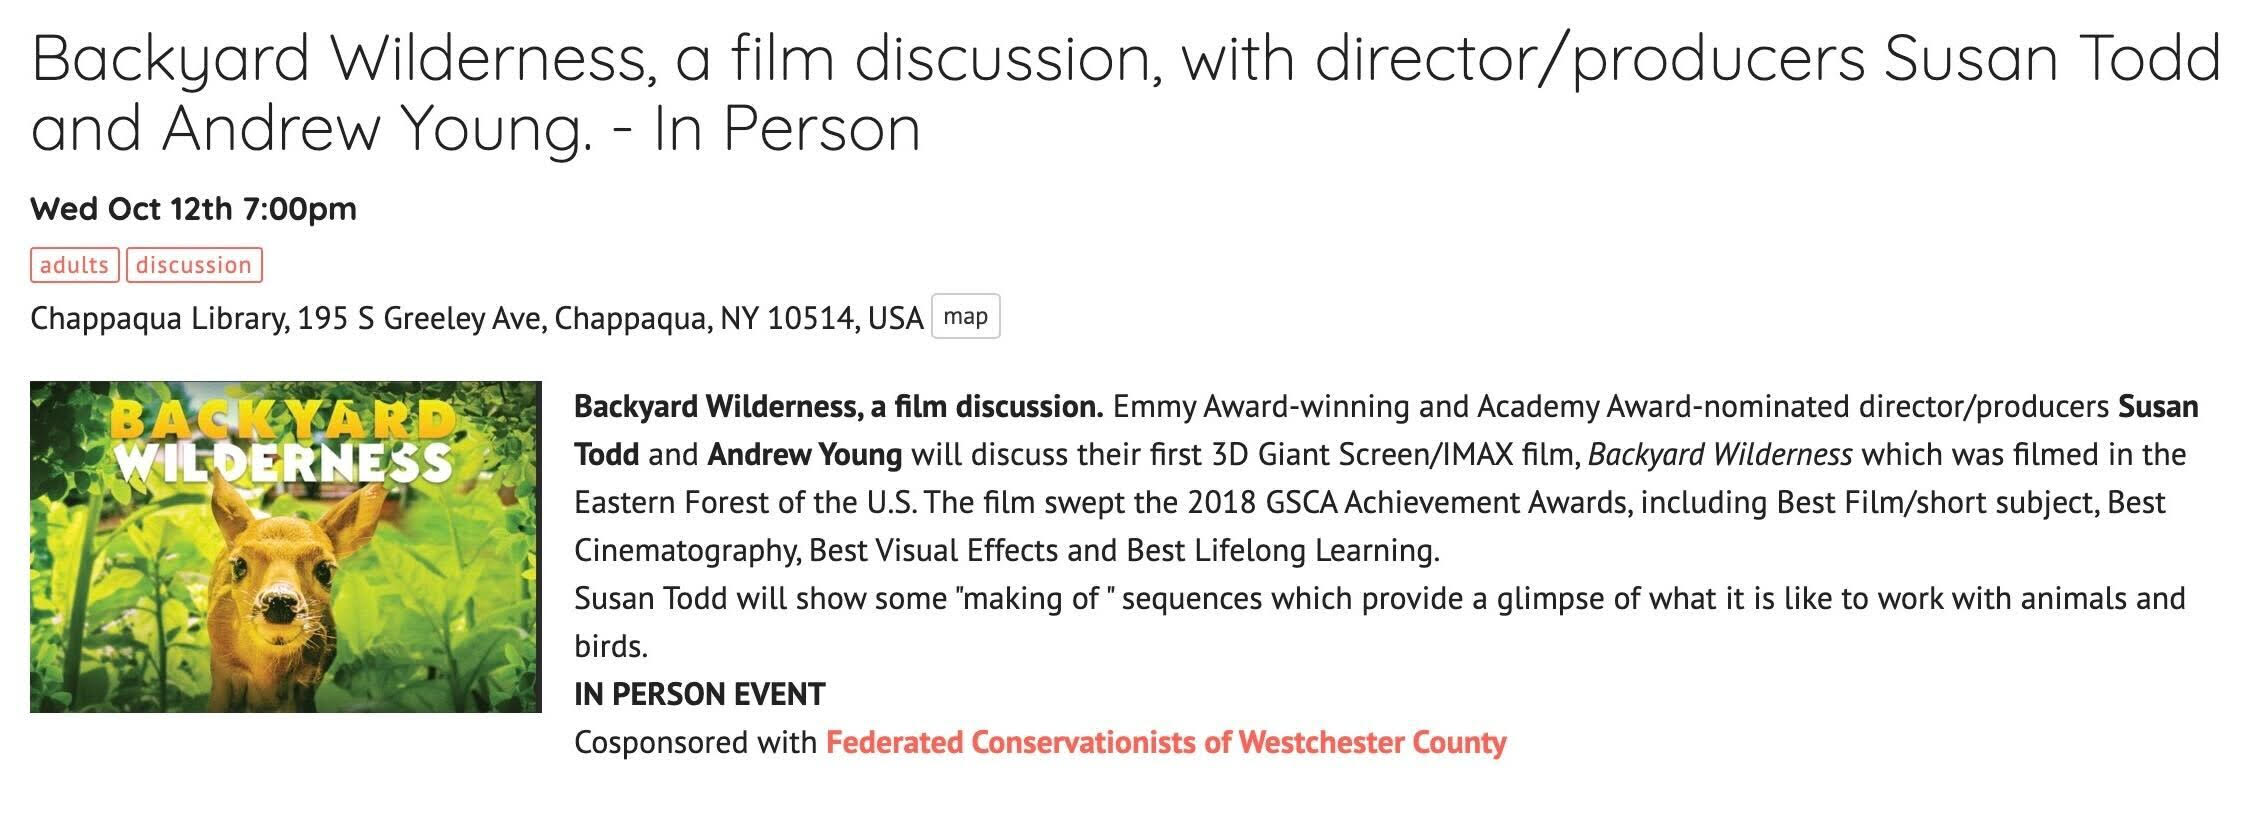Click 'In Person' in the title
2260x827 pixels.
787,129
